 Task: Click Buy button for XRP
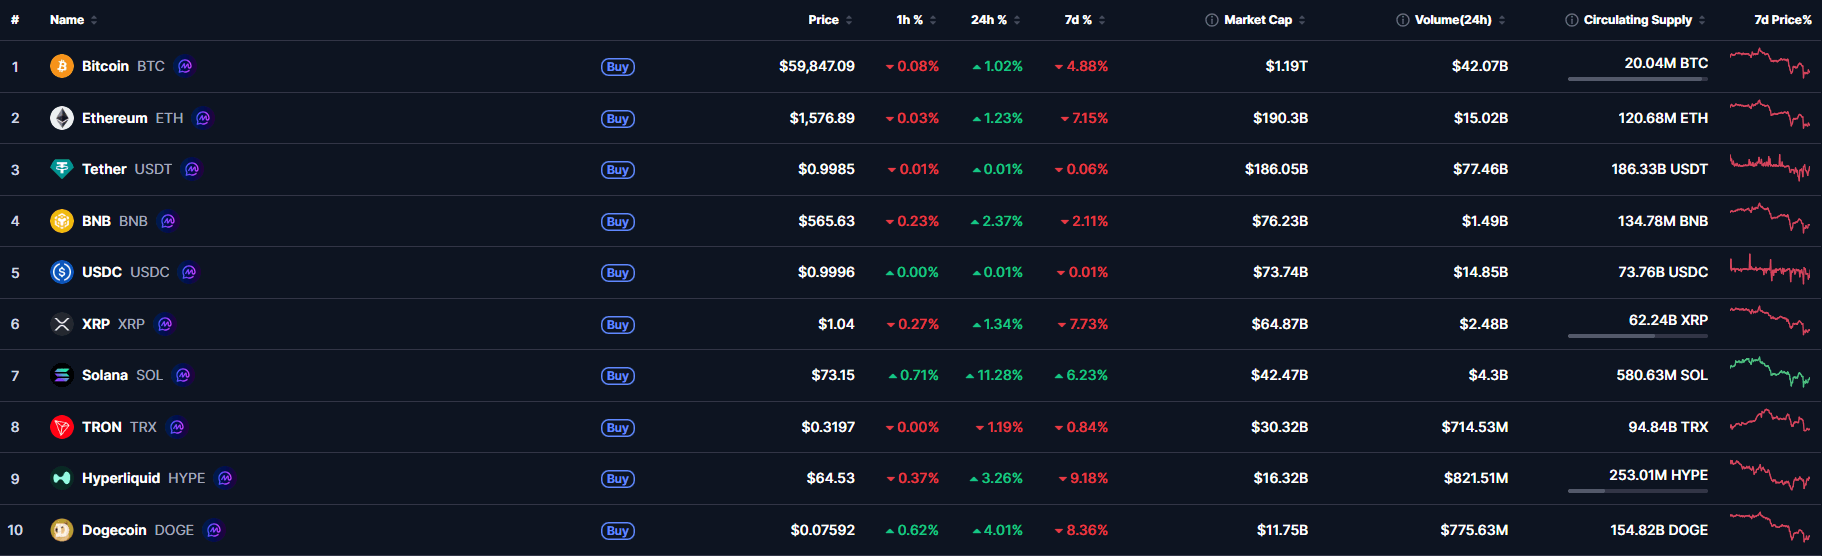[x=618, y=325]
